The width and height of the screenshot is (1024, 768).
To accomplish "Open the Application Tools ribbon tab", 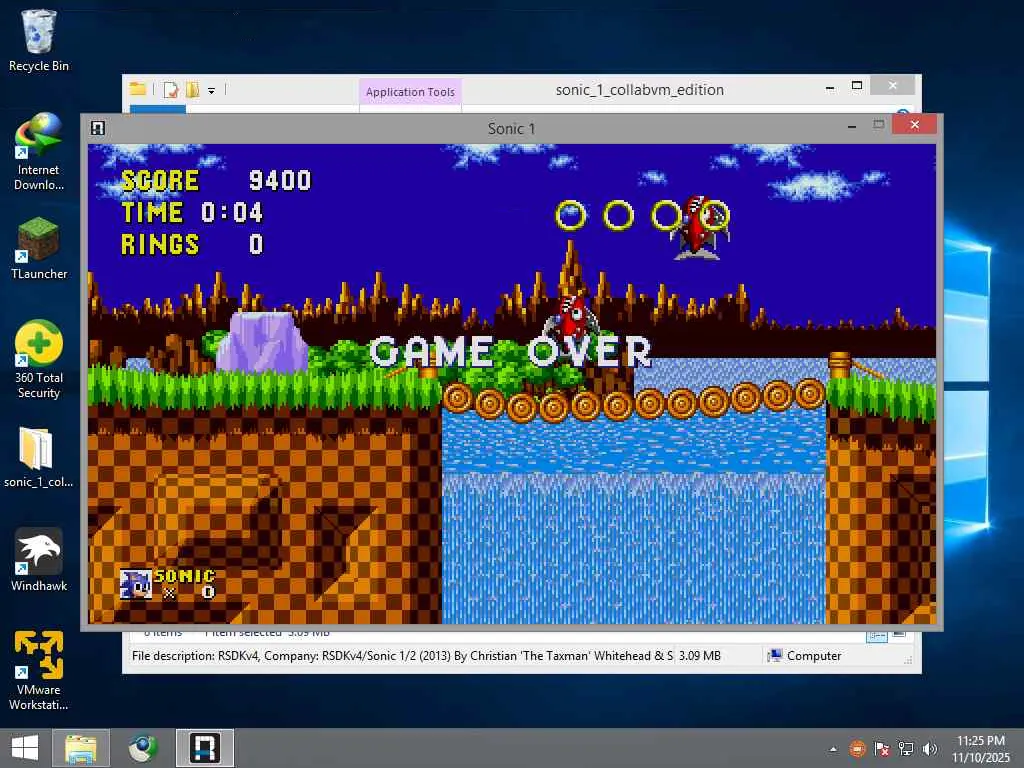I will [410, 91].
